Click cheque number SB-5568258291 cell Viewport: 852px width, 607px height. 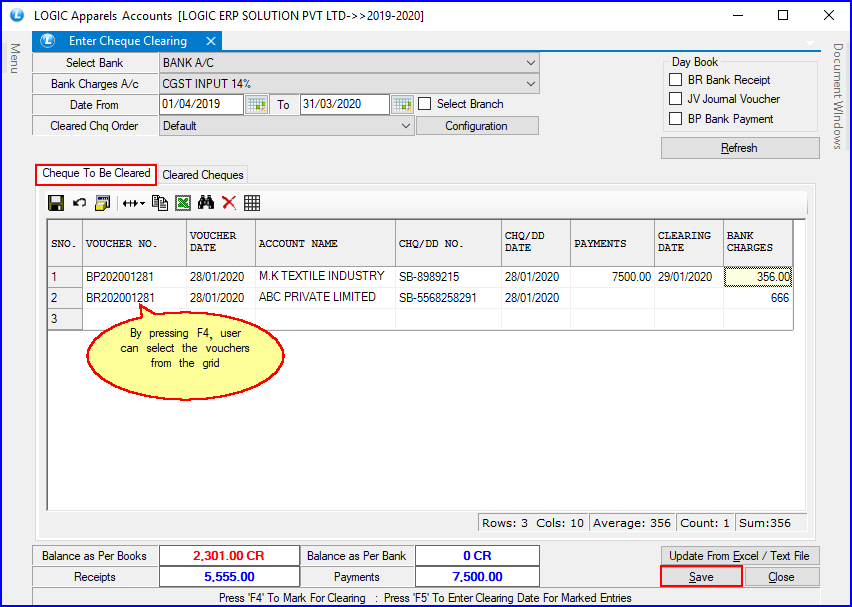click(448, 298)
